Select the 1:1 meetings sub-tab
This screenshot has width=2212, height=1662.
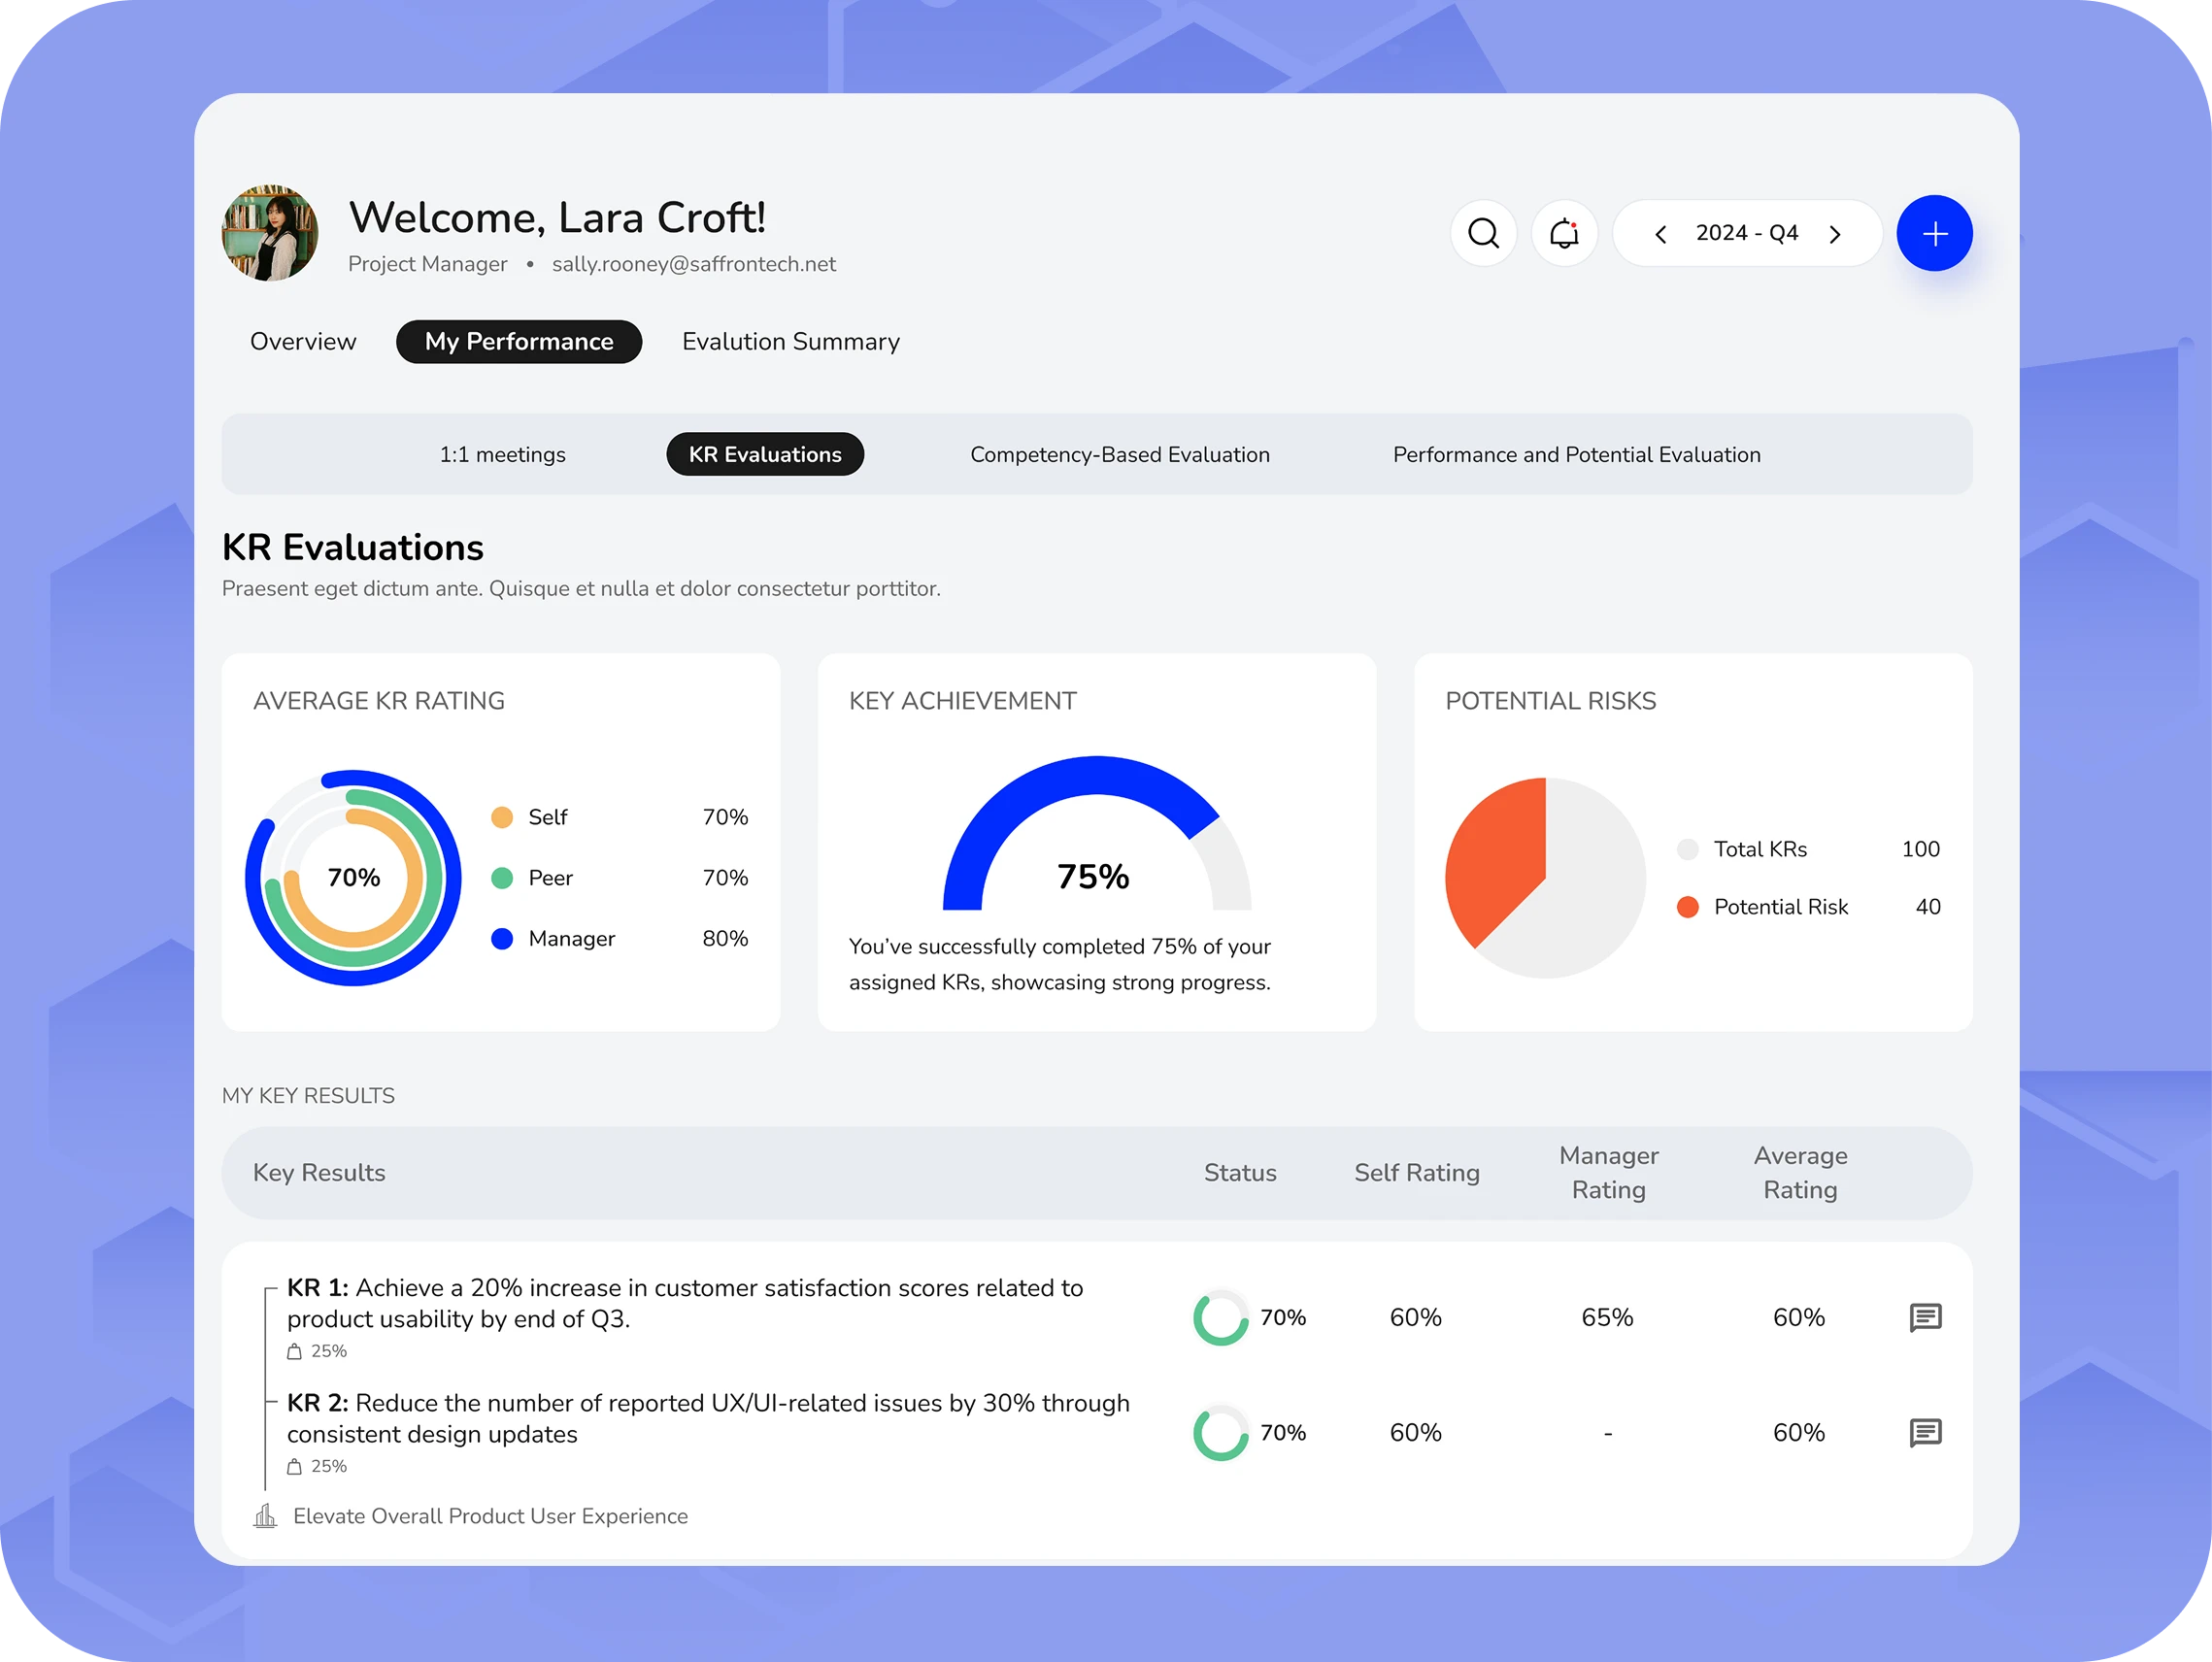click(502, 455)
